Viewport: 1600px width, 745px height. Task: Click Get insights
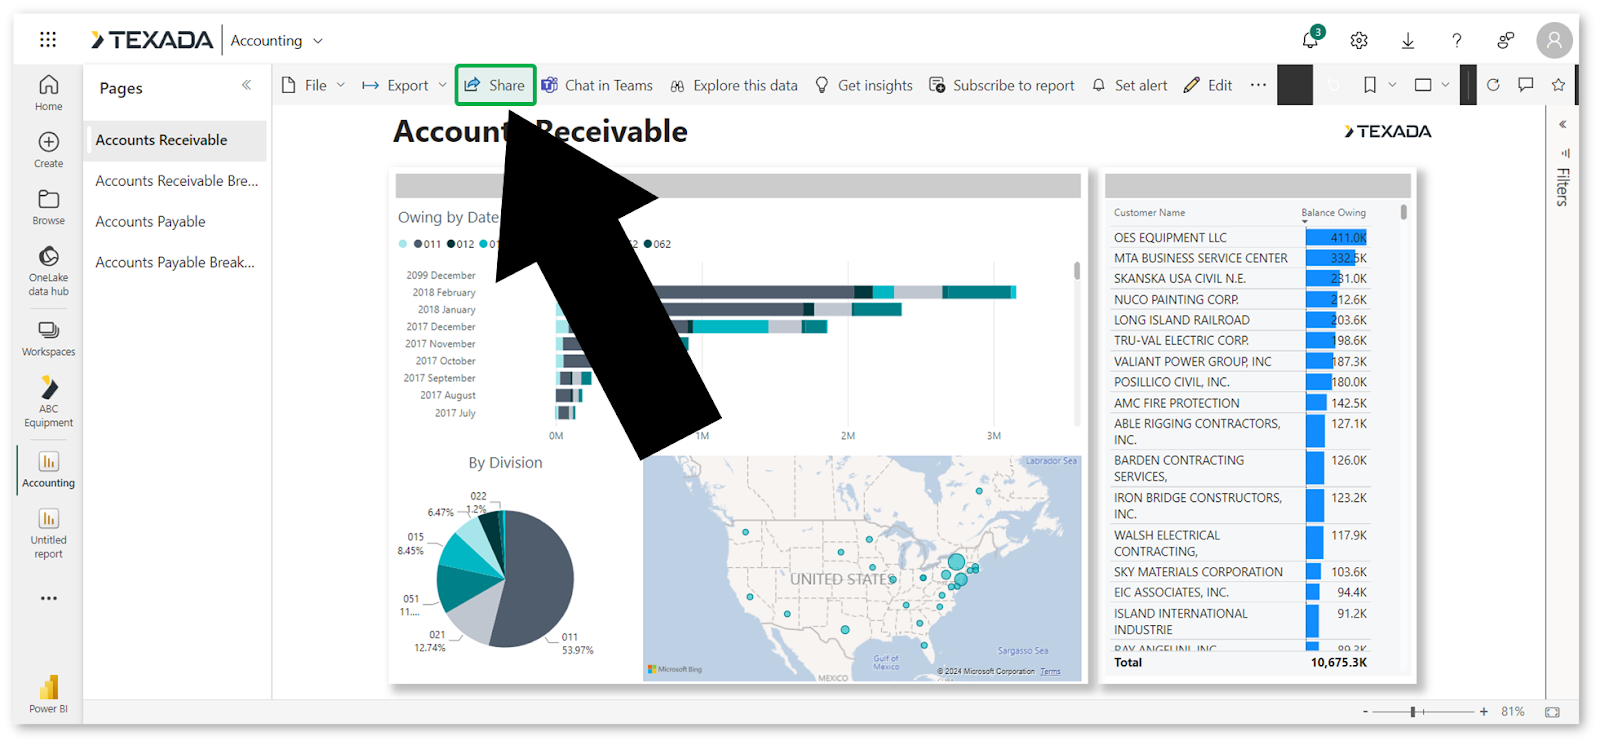(864, 85)
